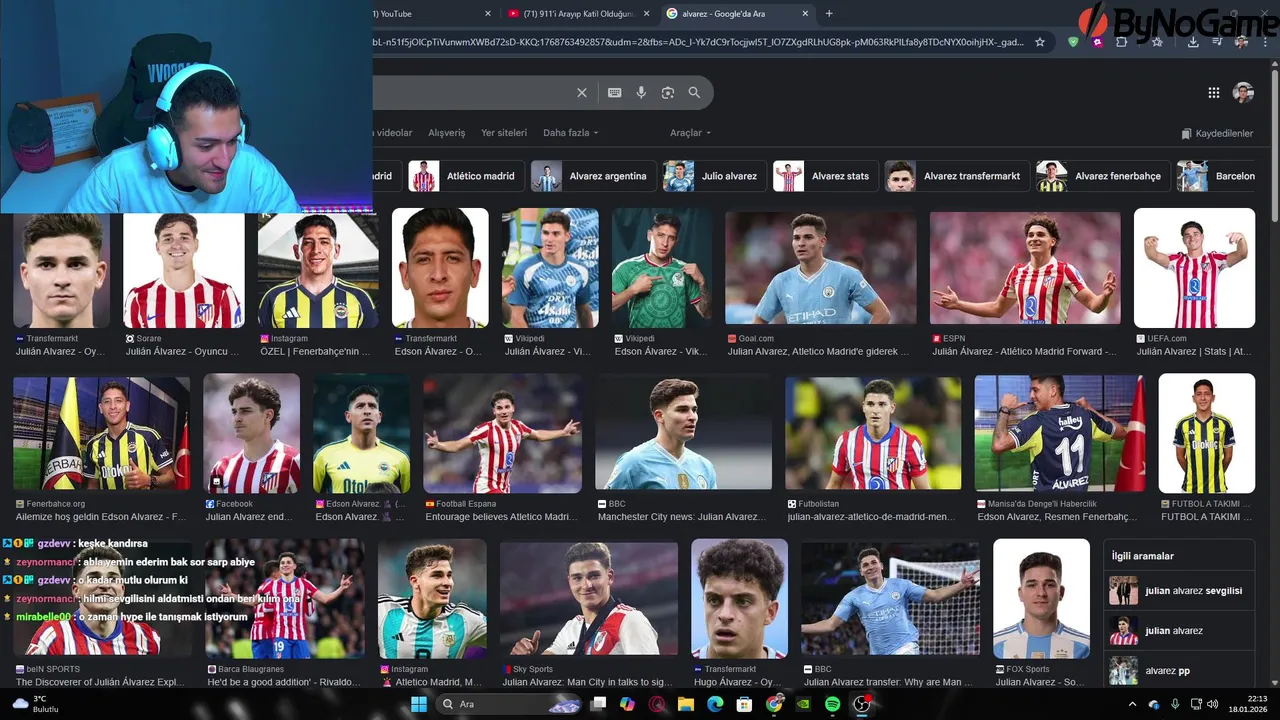Viewport: 1280px width, 720px height.
Task: Close the 911'i Arayıp Katil YouTube tab
Action: (646, 14)
